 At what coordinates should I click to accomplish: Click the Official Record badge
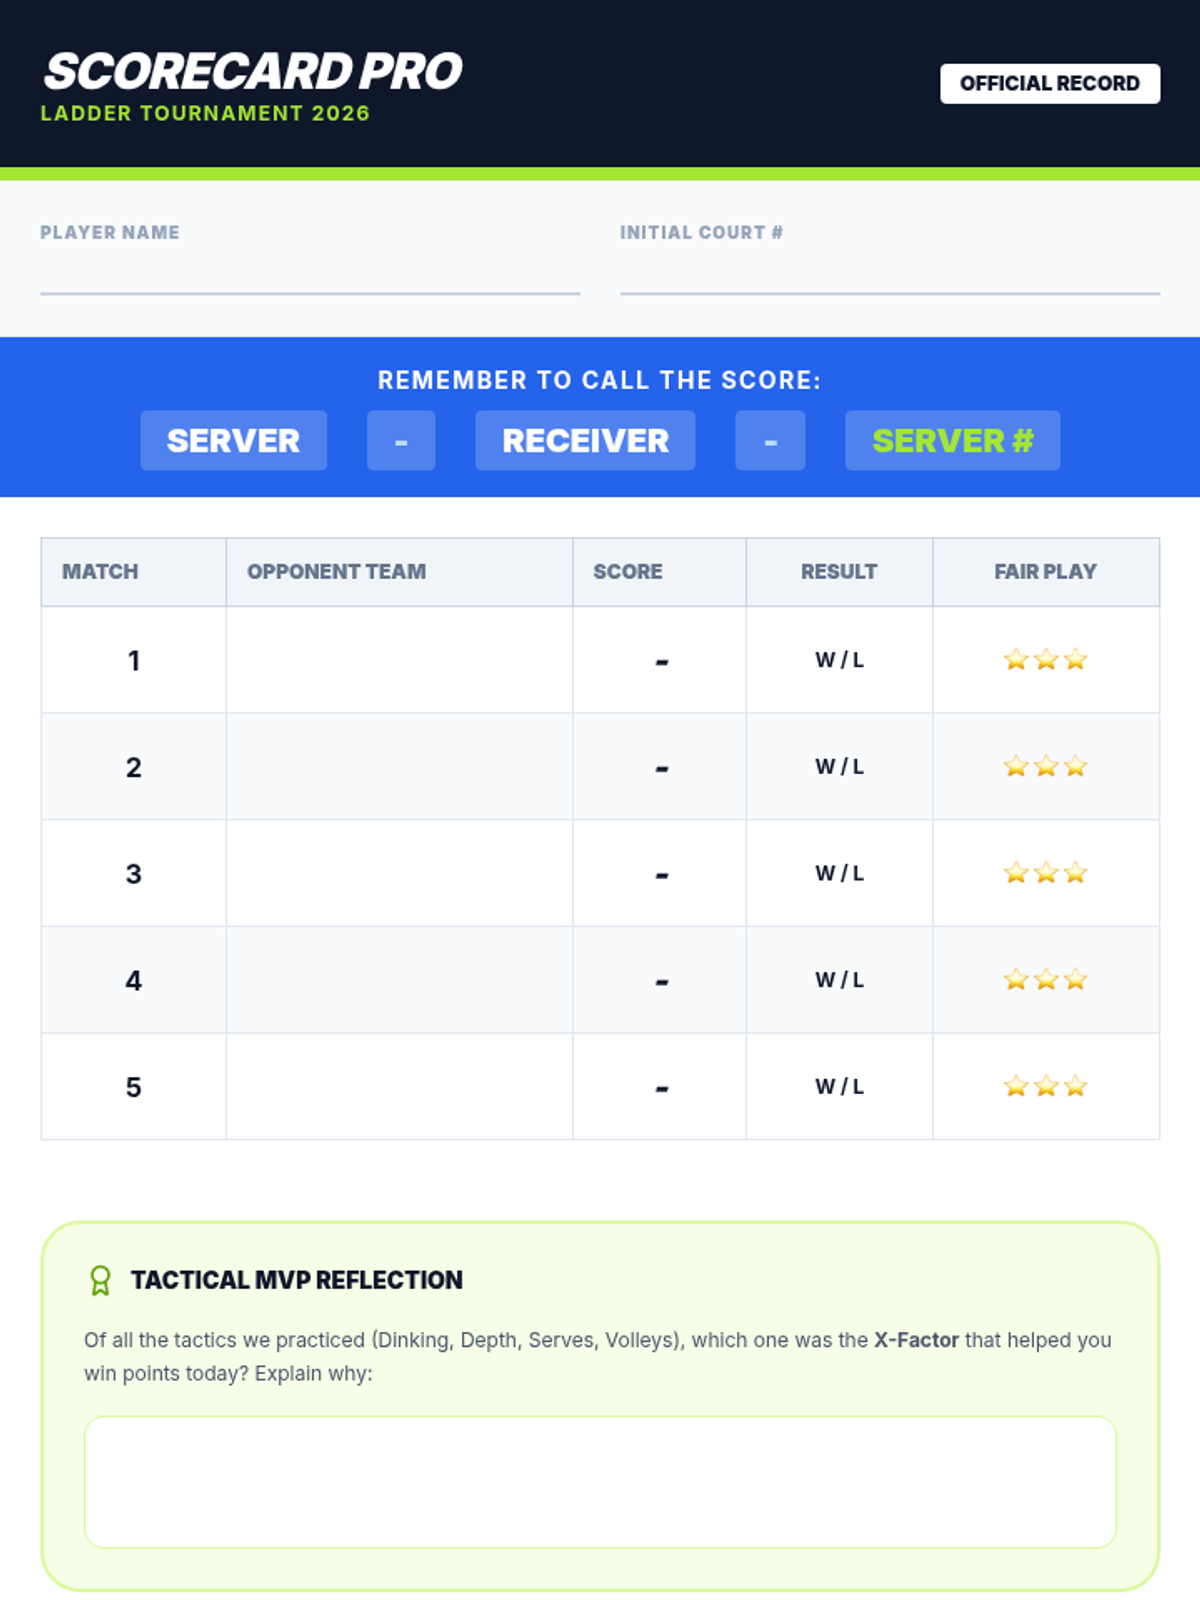[1049, 84]
